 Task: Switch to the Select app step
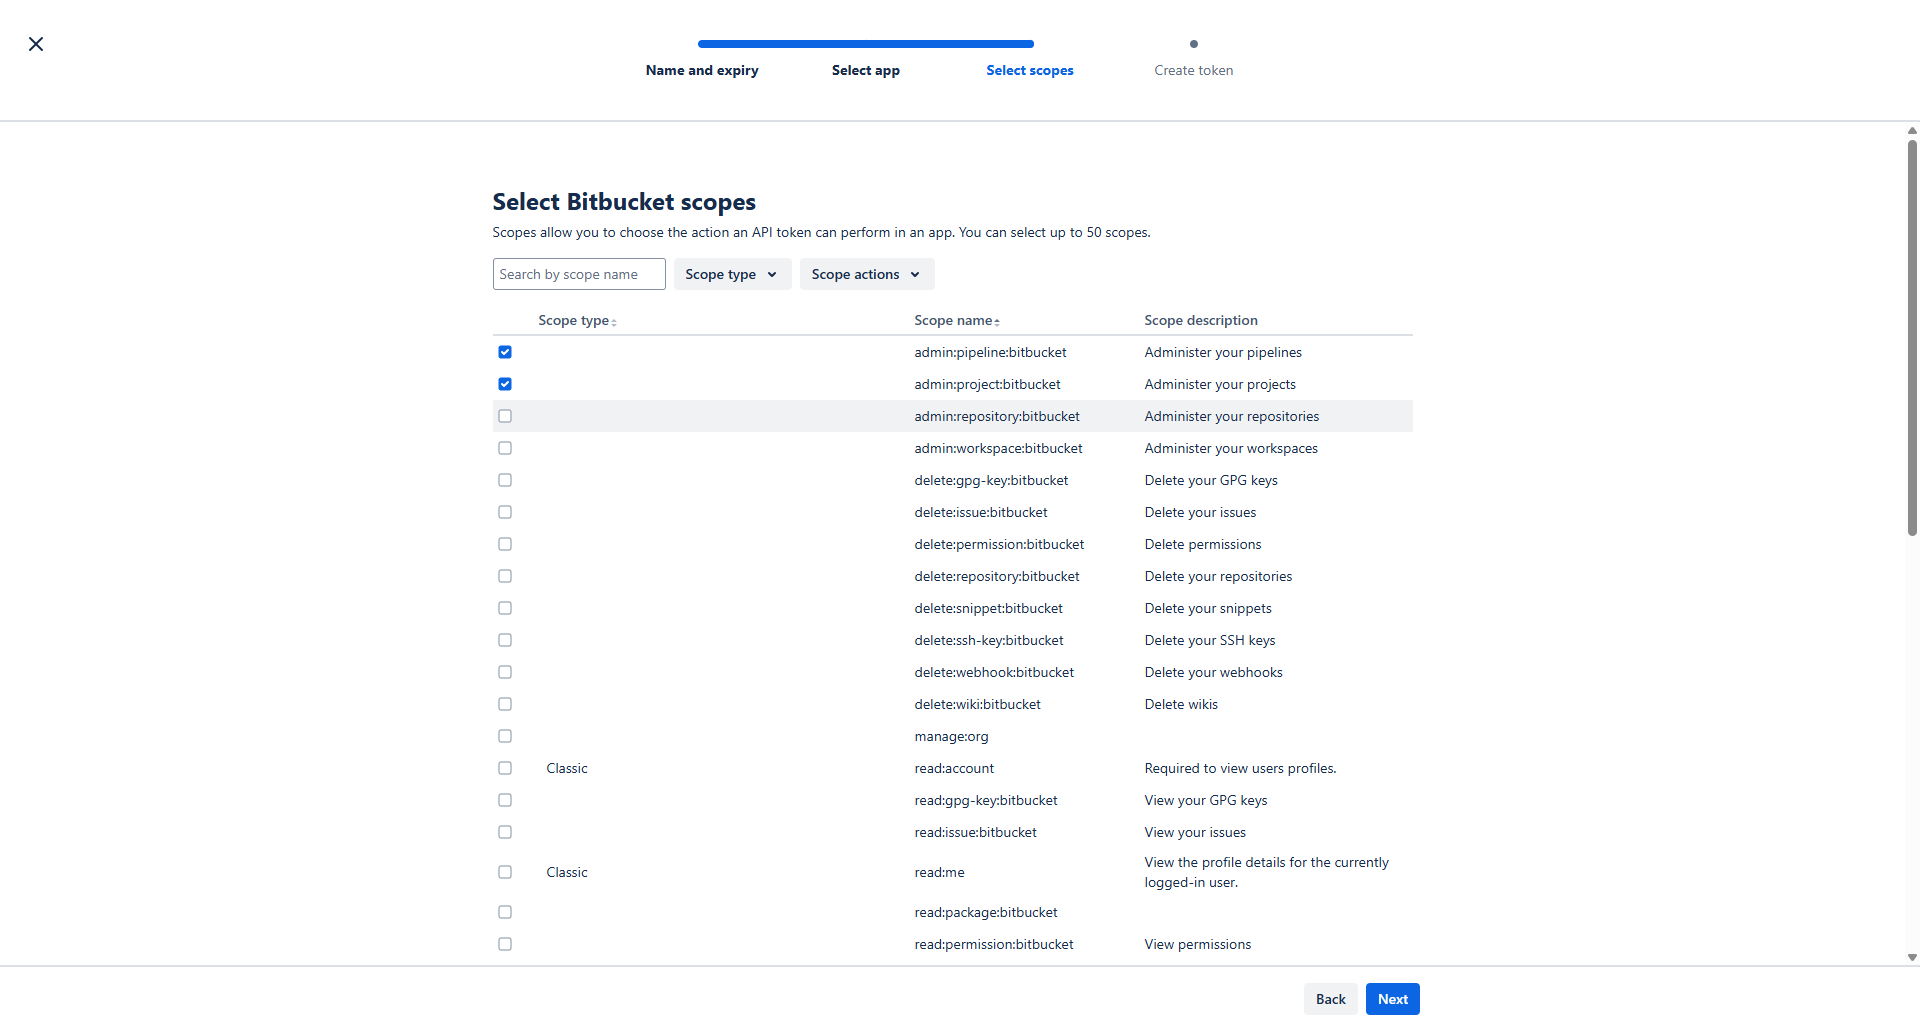pos(866,70)
